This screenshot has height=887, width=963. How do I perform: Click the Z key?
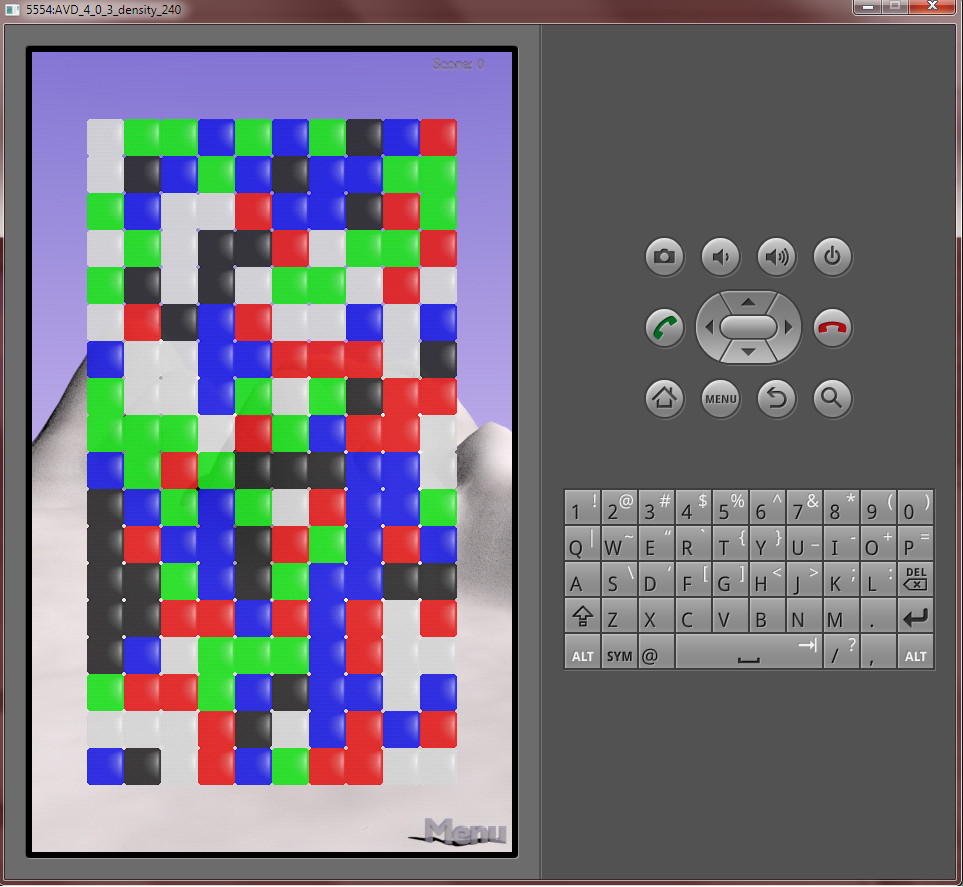[x=619, y=615]
